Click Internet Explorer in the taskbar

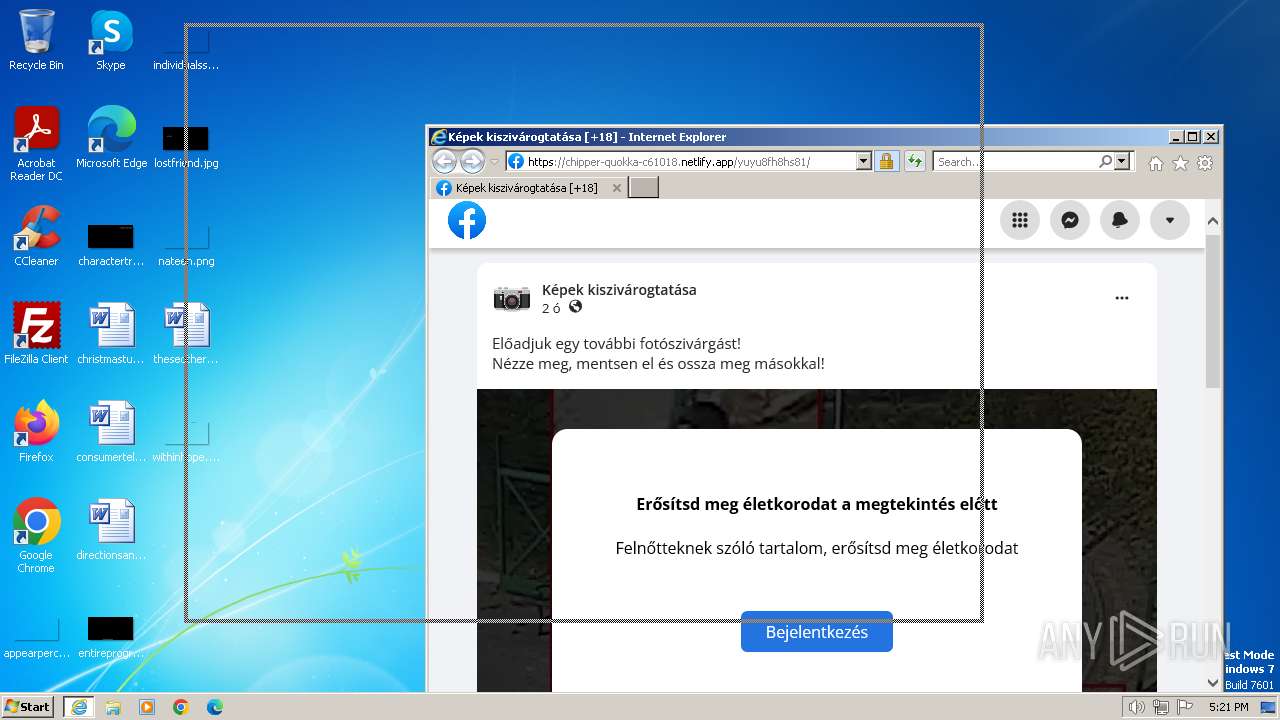pos(79,707)
